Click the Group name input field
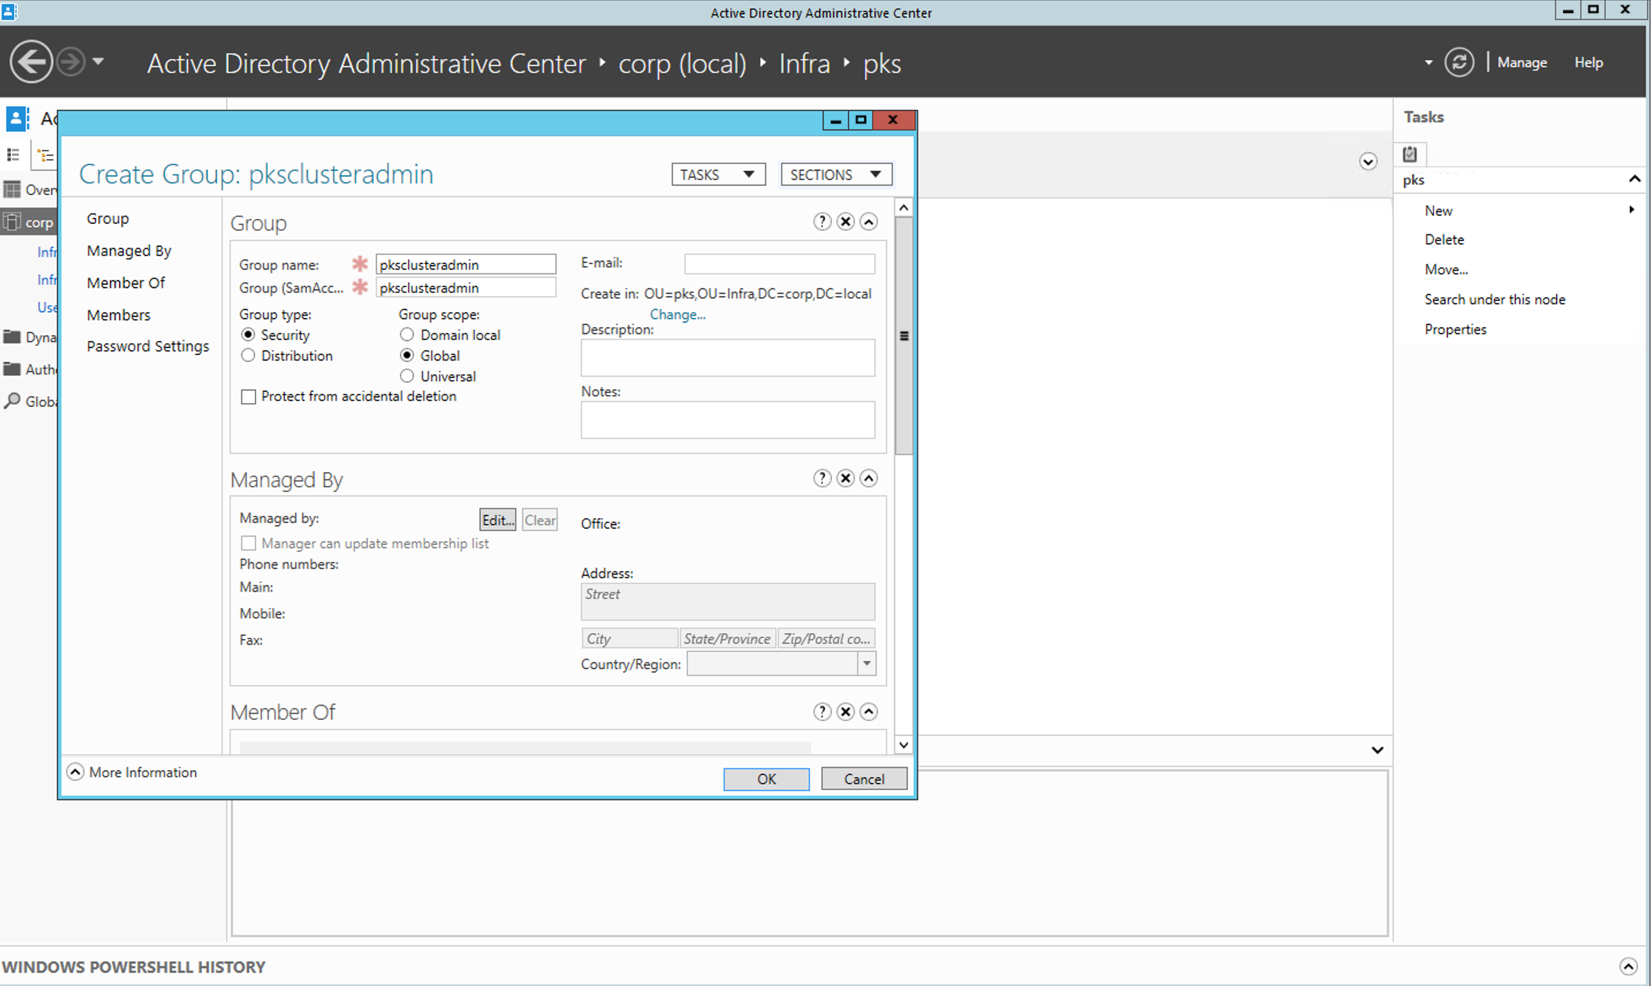The height and width of the screenshot is (986, 1651). pos(466,264)
